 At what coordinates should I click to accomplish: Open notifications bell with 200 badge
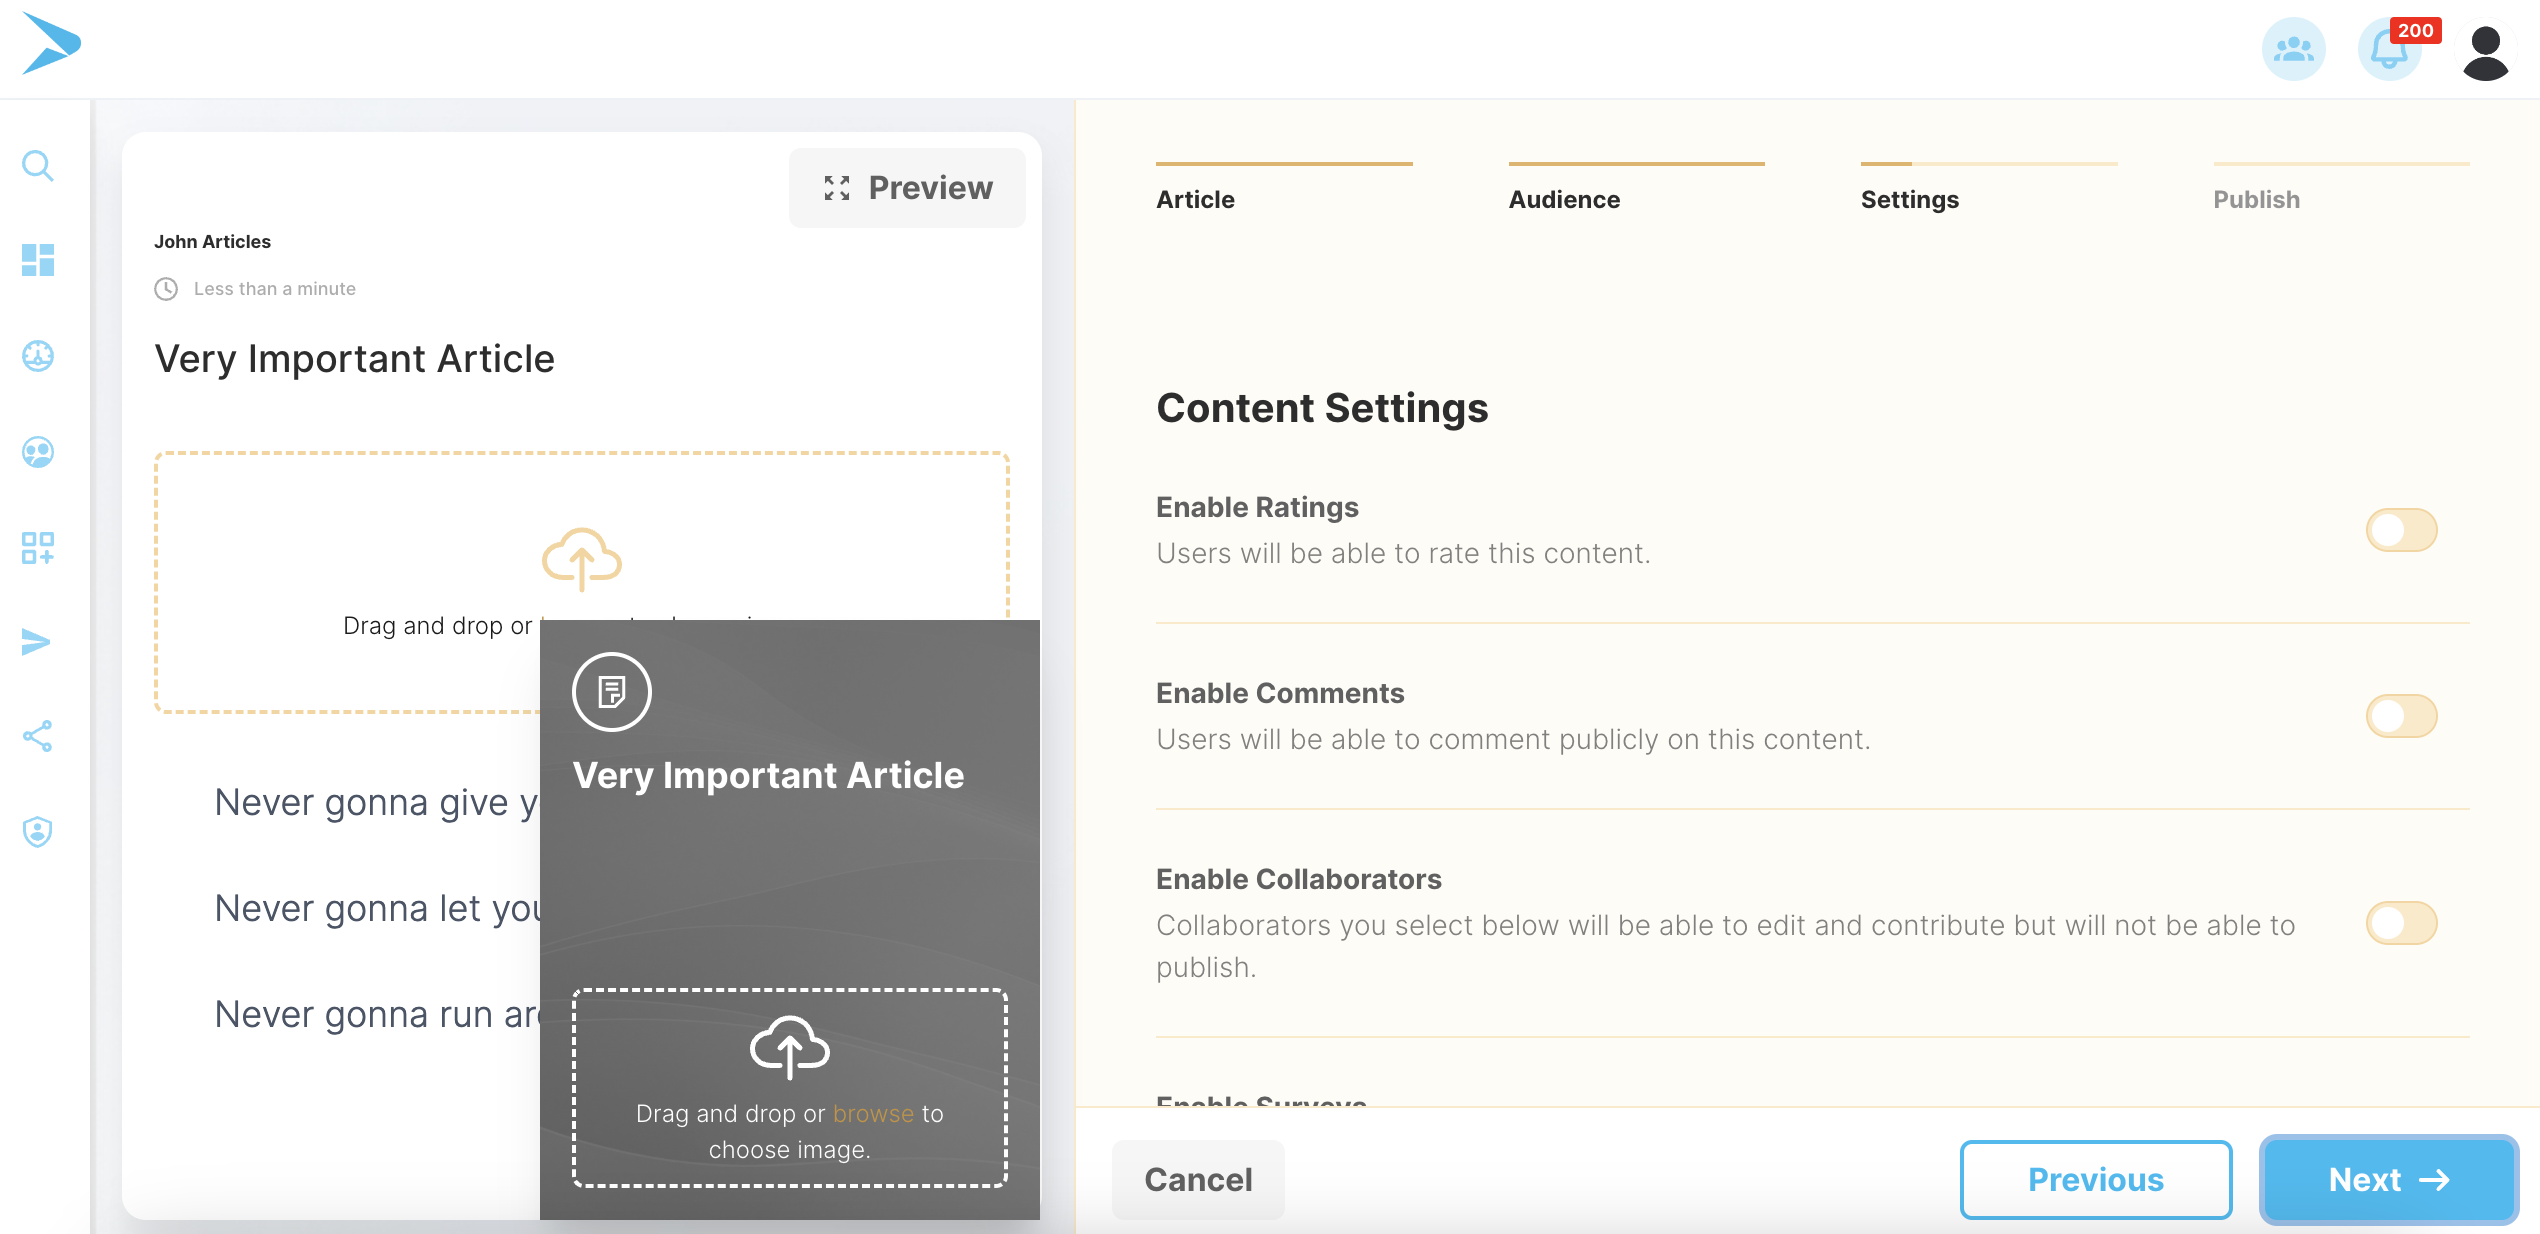point(2390,50)
